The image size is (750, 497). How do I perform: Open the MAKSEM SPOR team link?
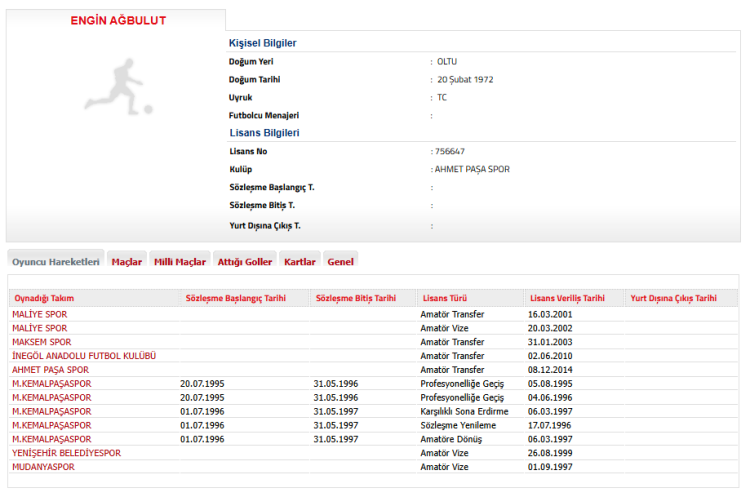(x=41, y=342)
